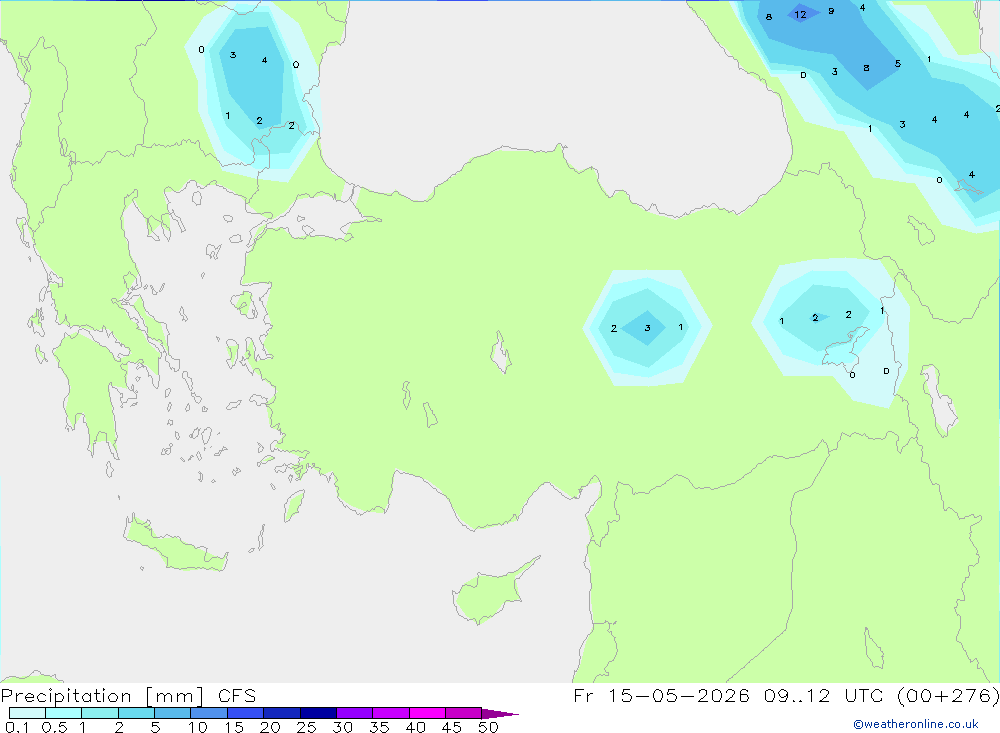Screen dimensions: 1000x733
Task: Click the '40' legend scale label
Action: pyautogui.click(x=415, y=727)
